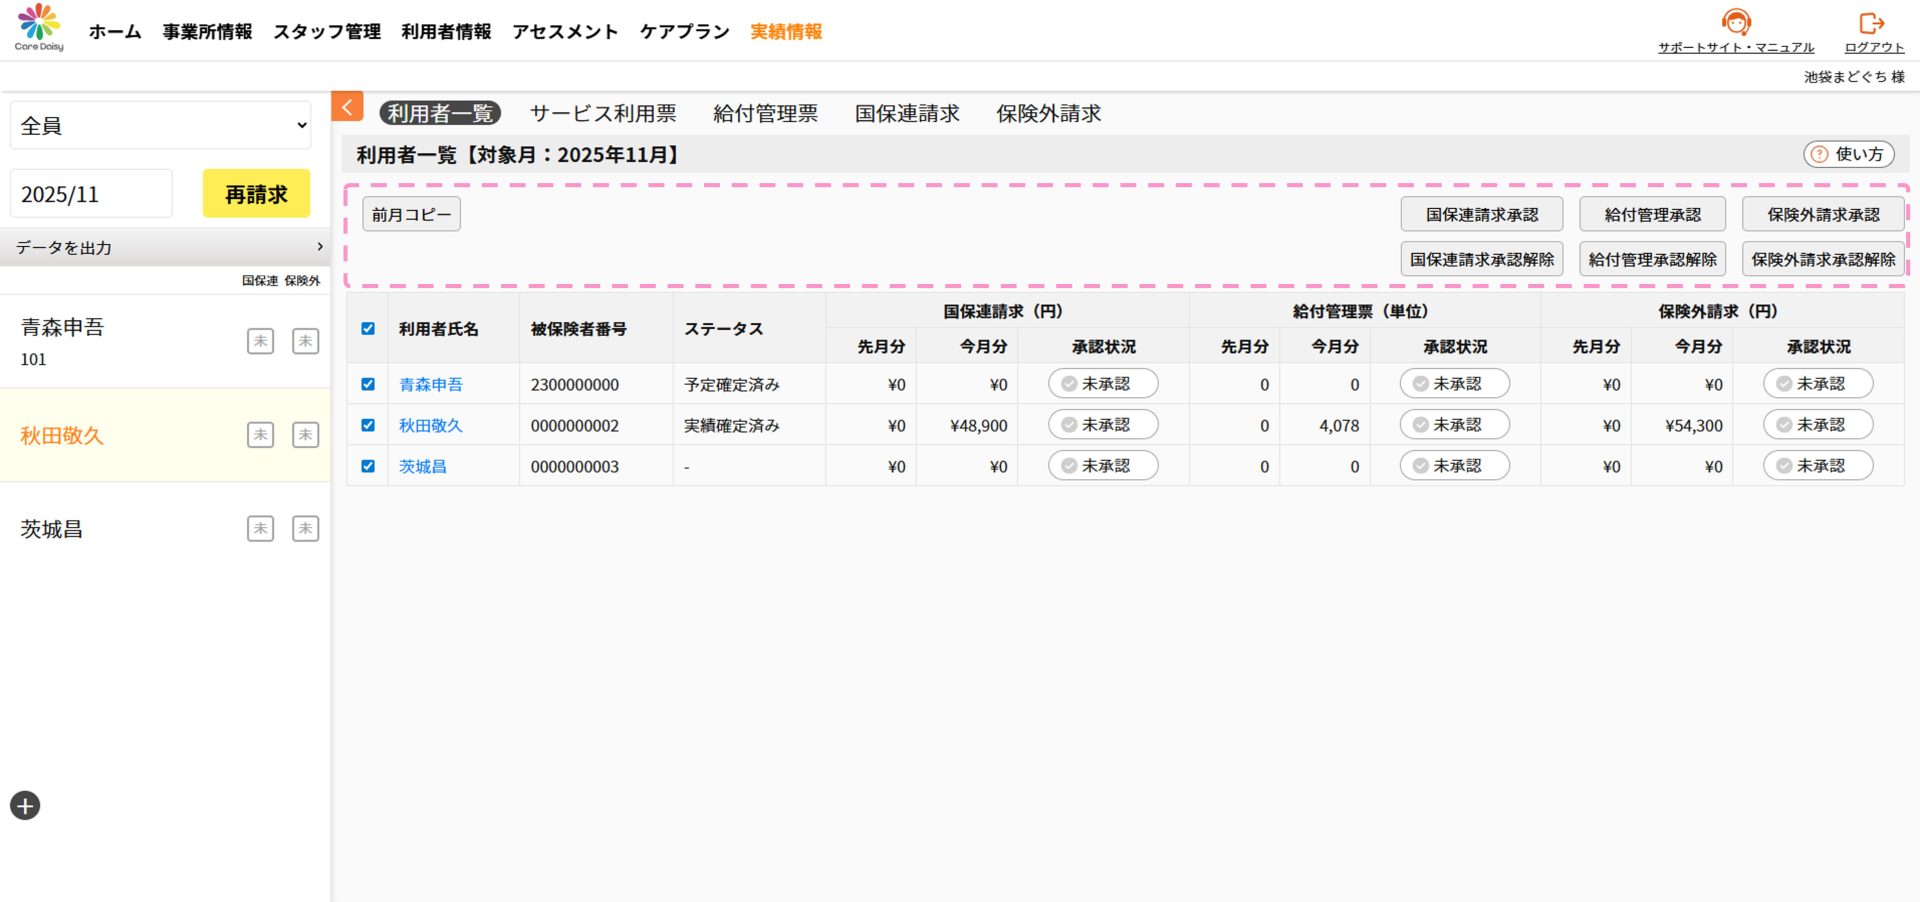
Task: Open the 全員 filter dropdown
Action: pos(160,126)
